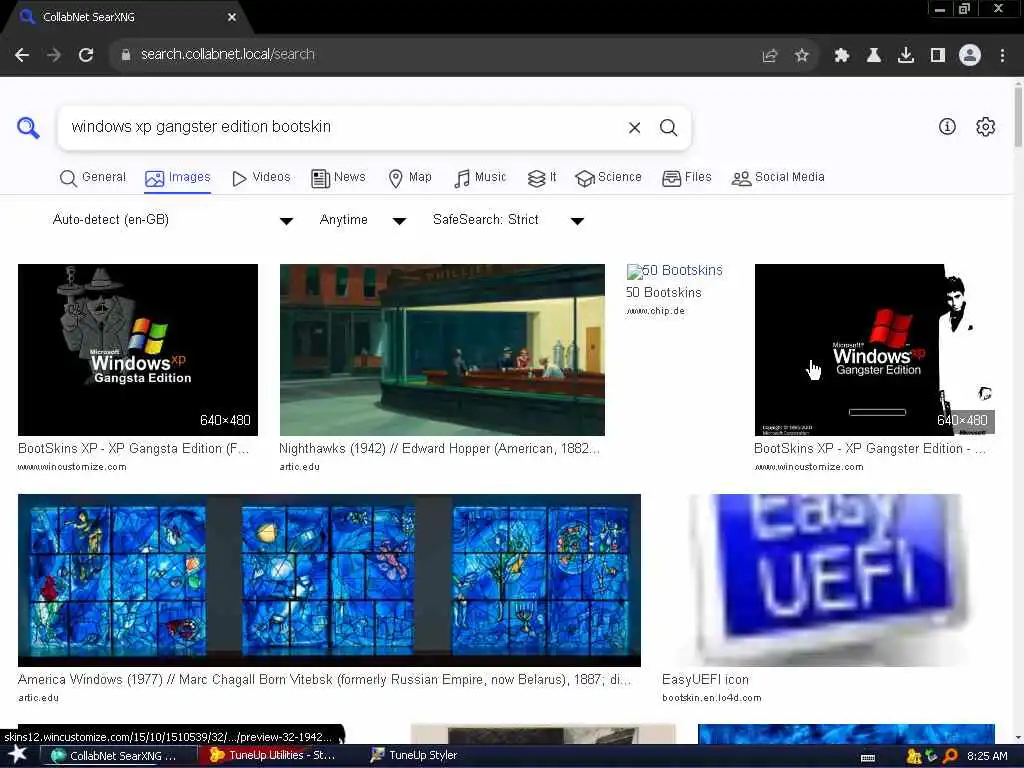Open preferences gear icon

click(985, 127)
